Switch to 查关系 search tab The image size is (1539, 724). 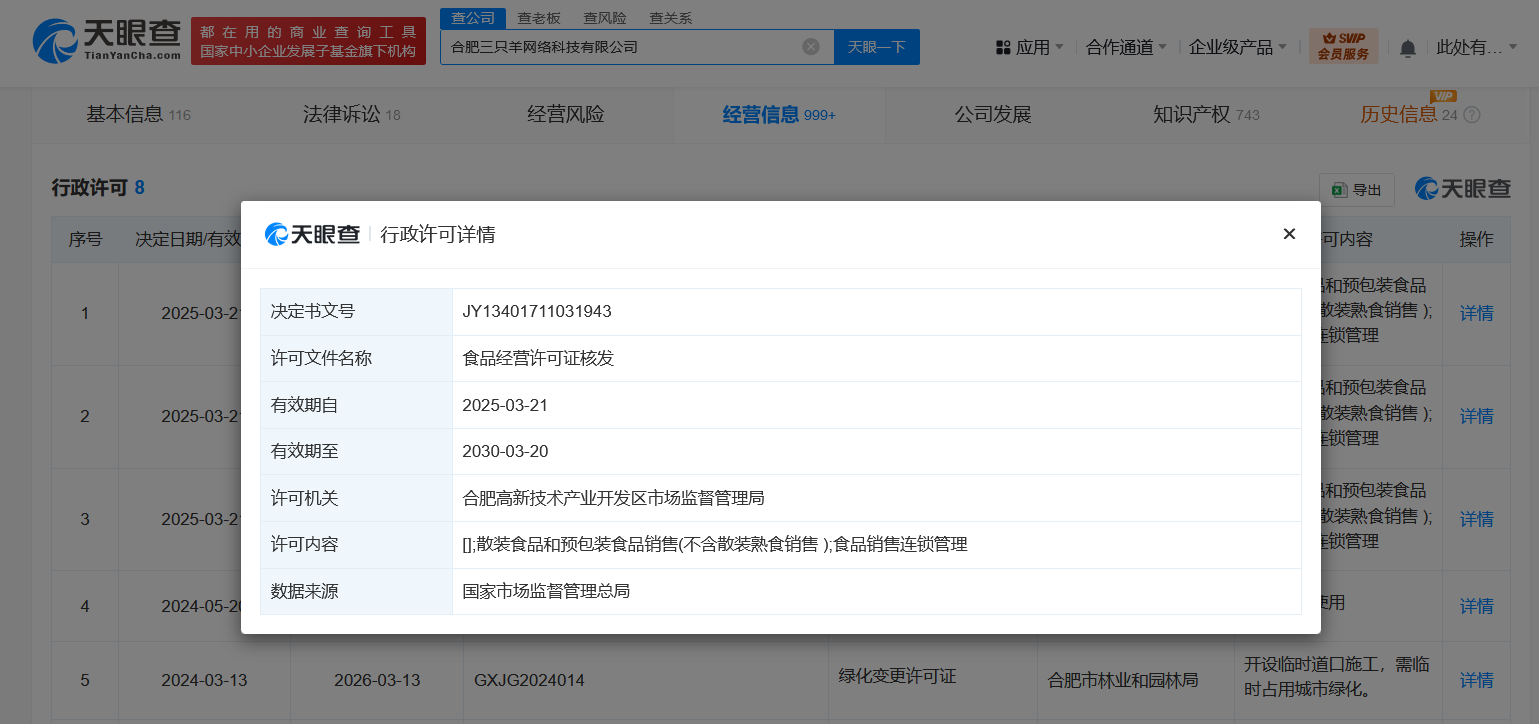click(x=670, y=18)
